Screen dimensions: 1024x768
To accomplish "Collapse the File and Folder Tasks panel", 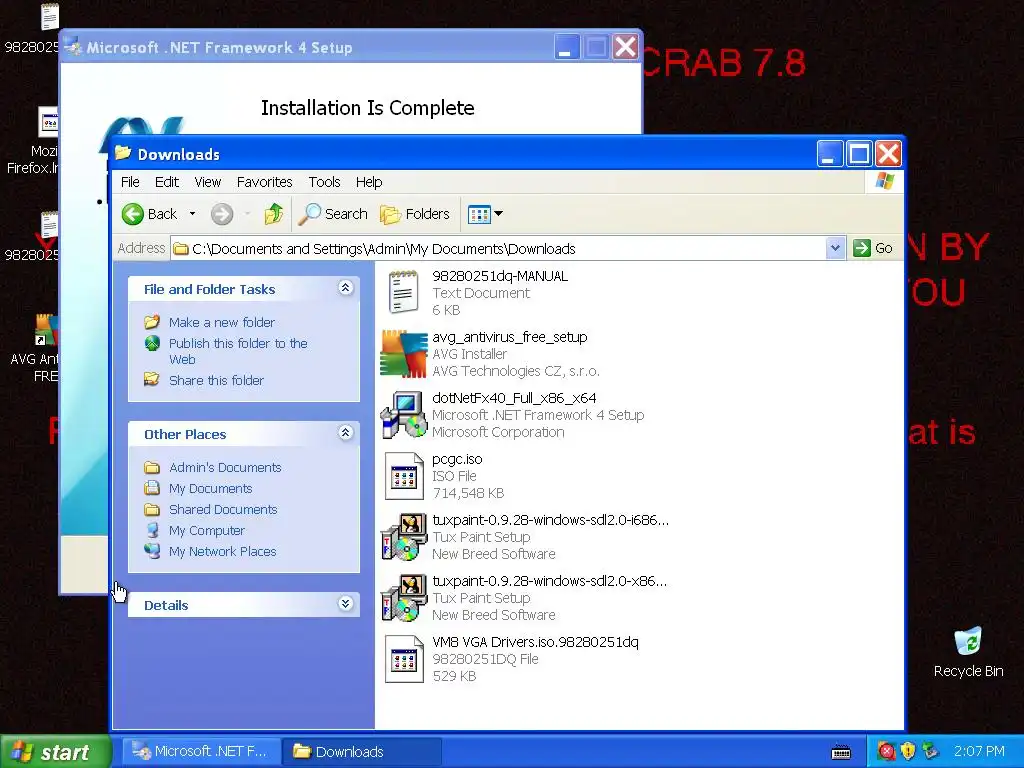I will (345, 288).
